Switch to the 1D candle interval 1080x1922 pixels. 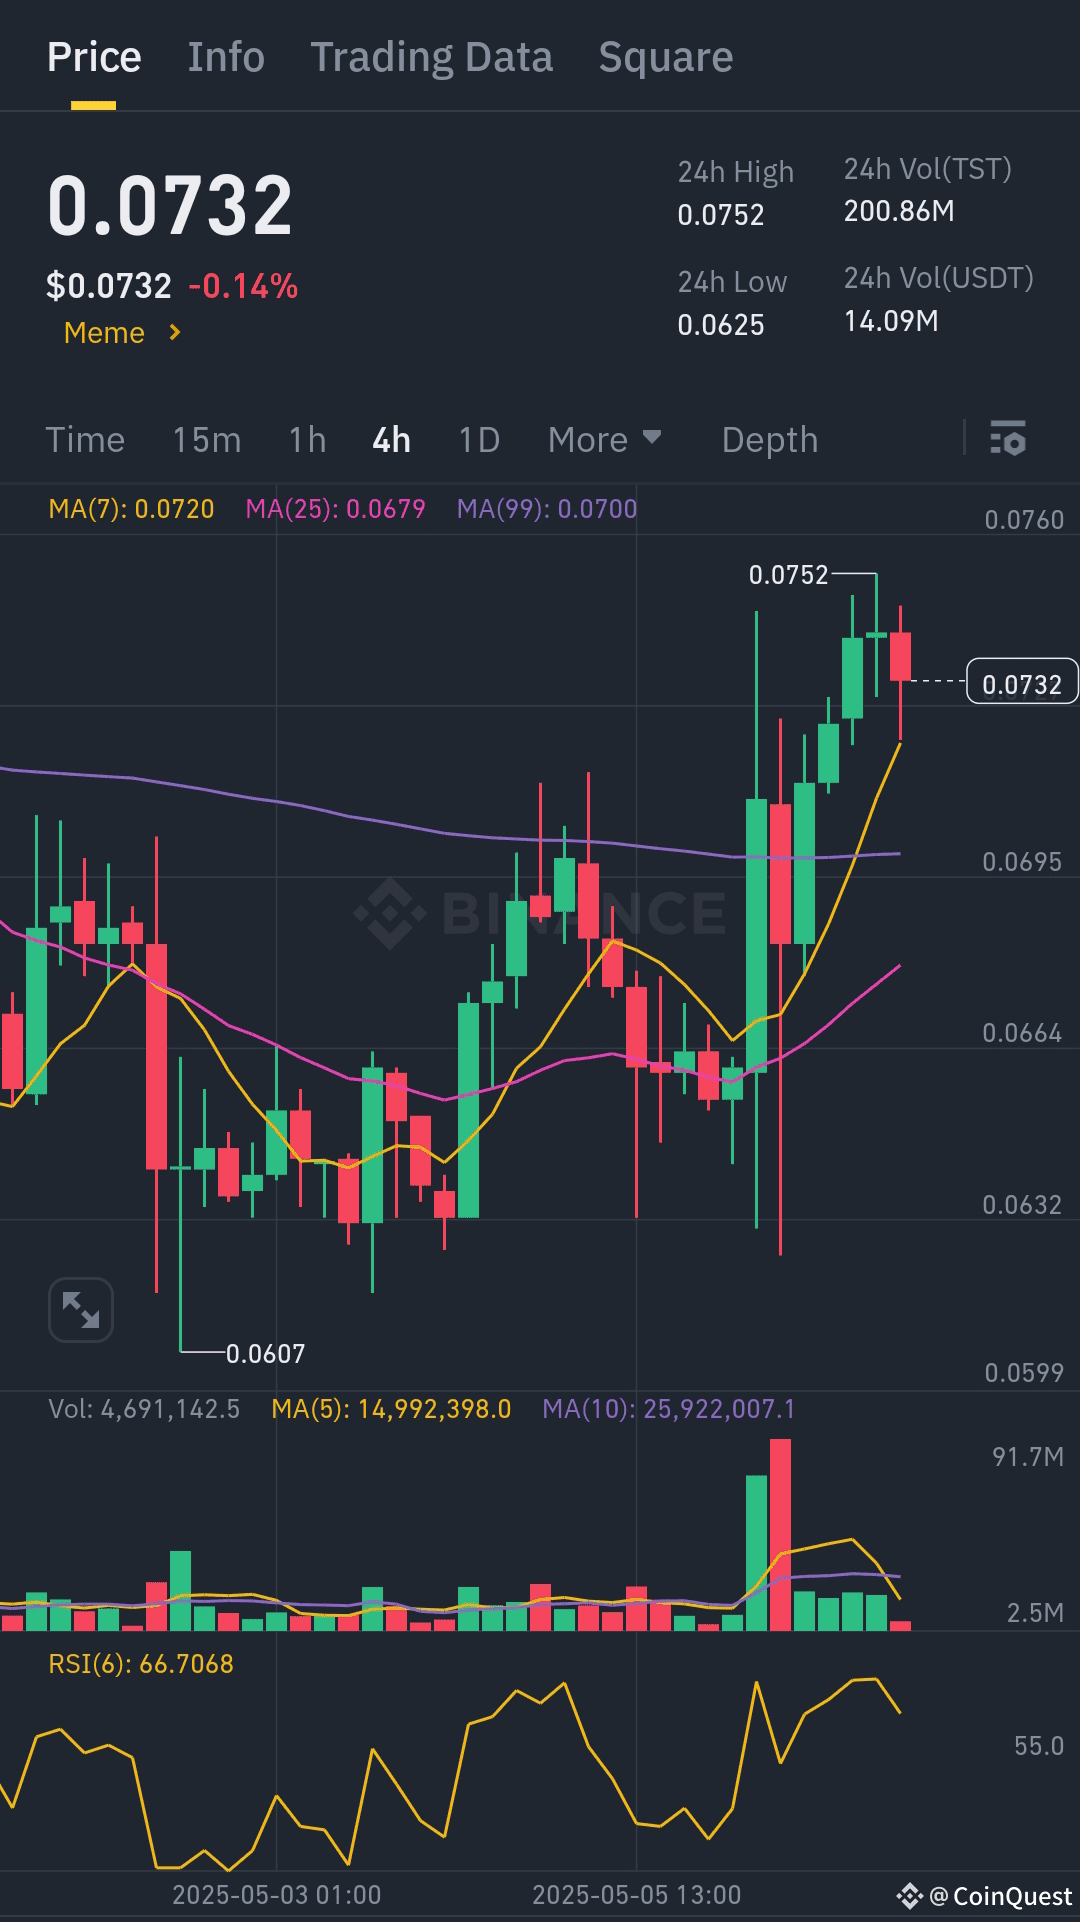(x=477, y=439)
